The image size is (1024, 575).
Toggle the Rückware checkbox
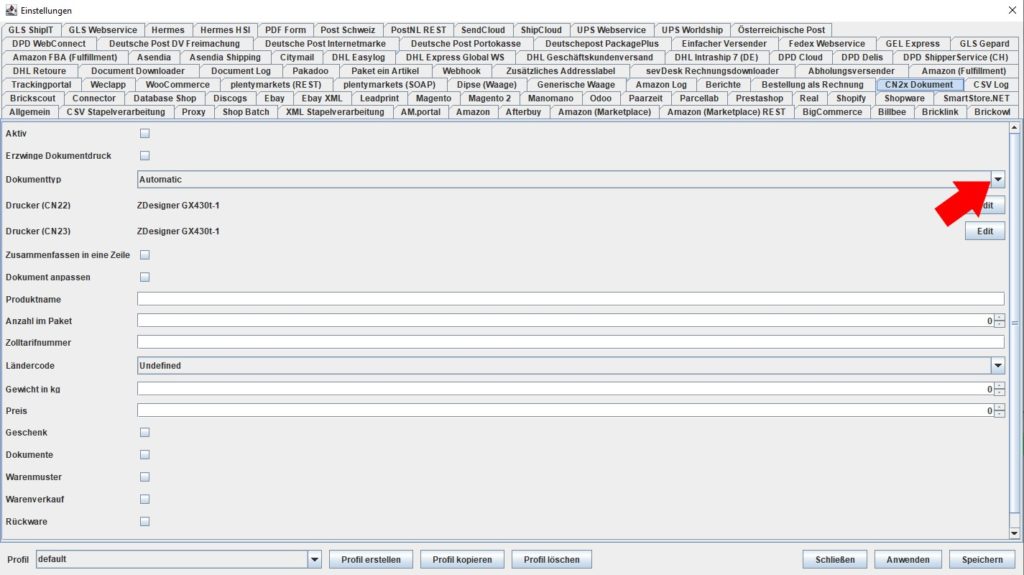(x=145, y=521)
